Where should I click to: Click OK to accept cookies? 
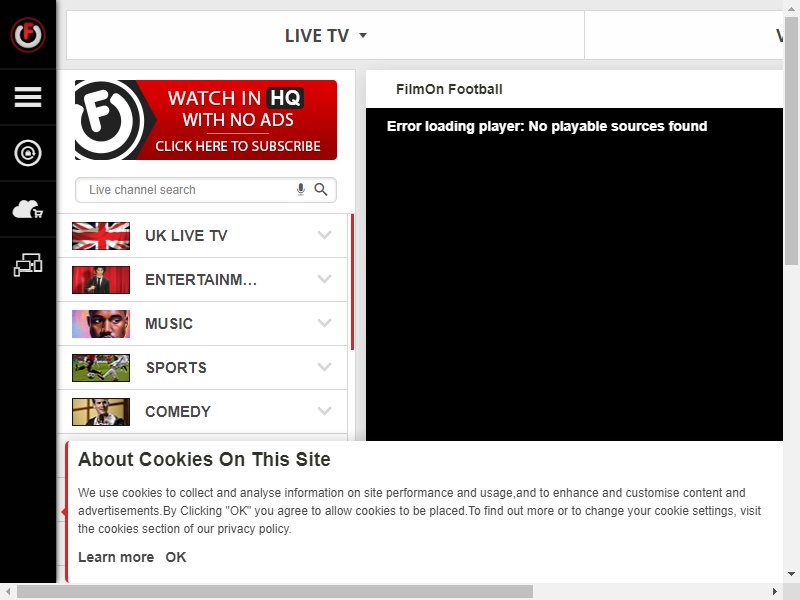176,557
